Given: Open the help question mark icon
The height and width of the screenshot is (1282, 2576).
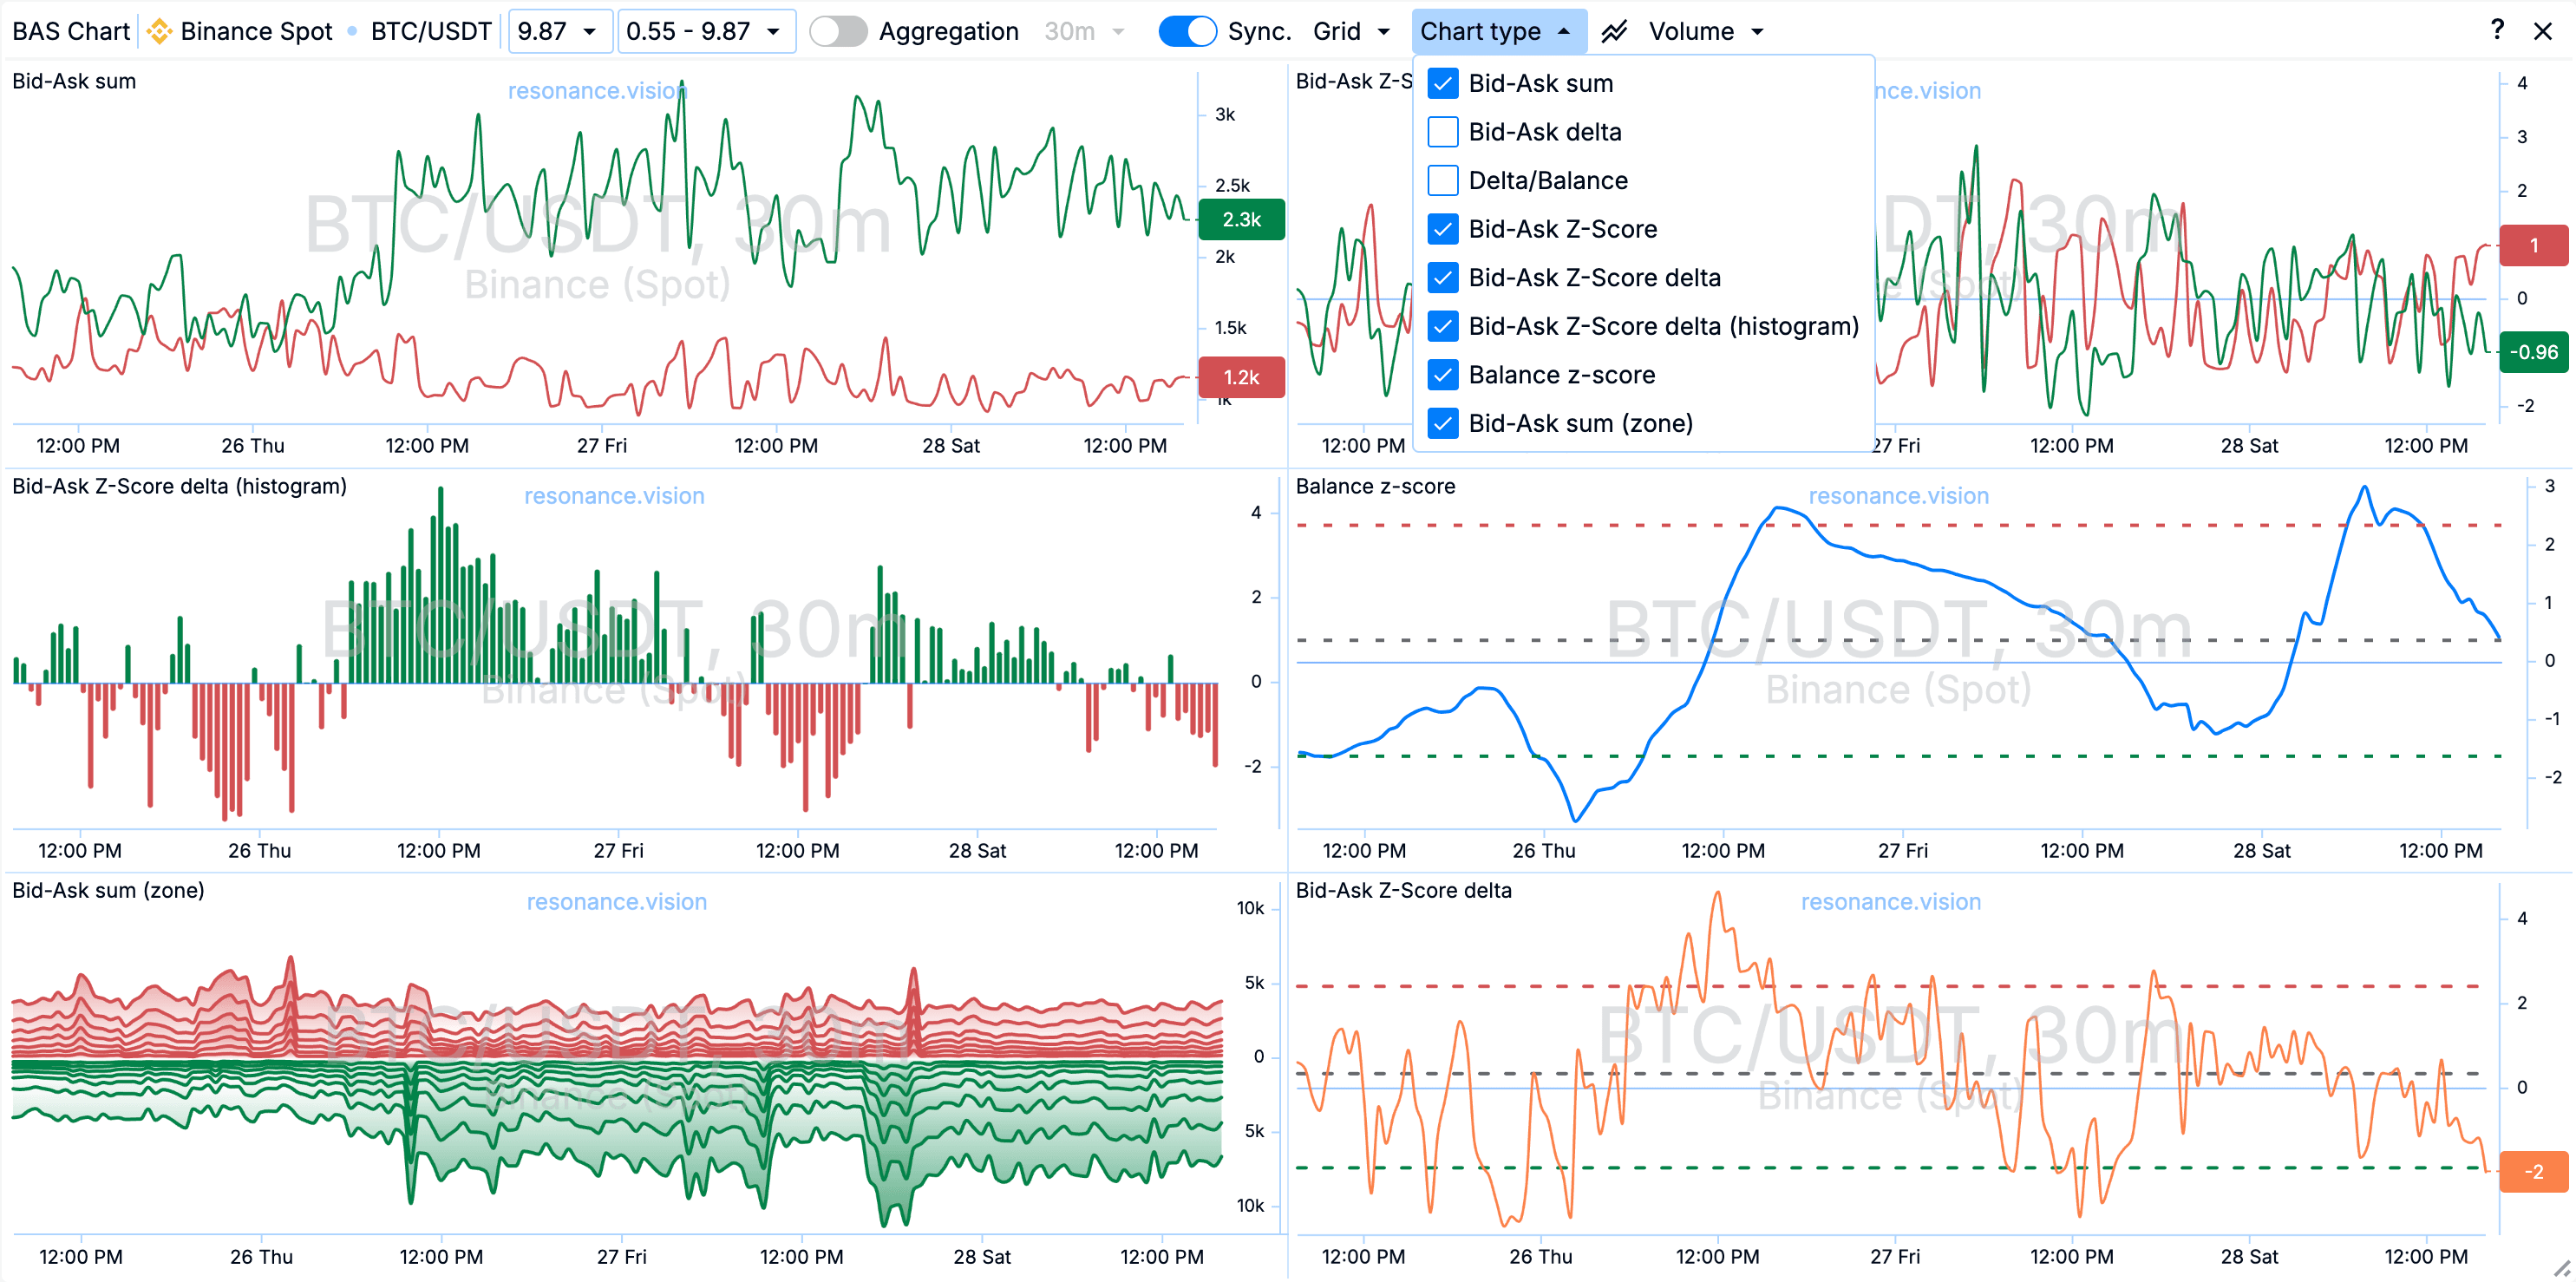Looking at the screenshot, I should click(2497, 30).
